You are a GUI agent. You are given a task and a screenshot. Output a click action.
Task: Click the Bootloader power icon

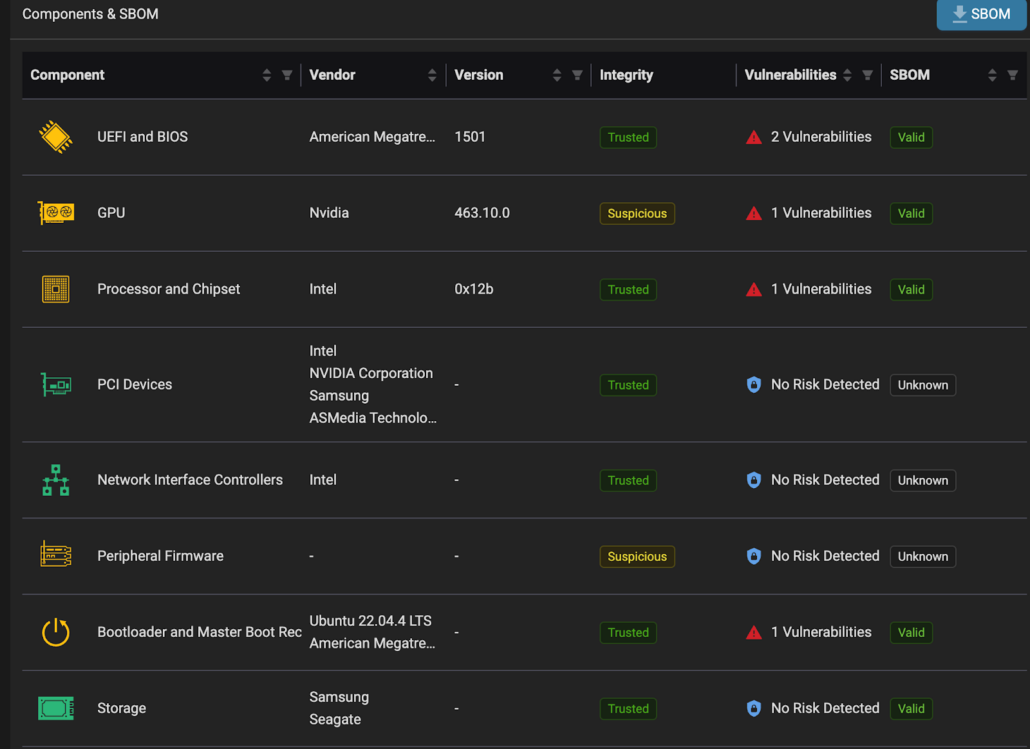[x=55, y=632]
